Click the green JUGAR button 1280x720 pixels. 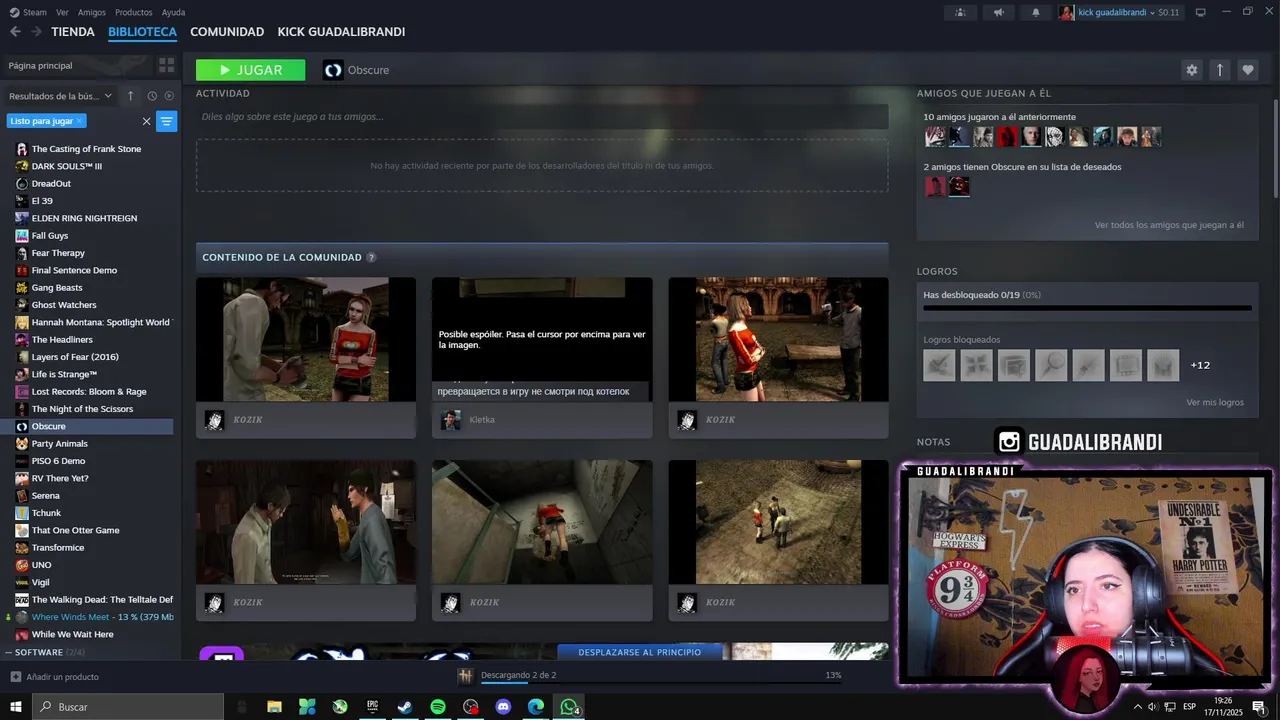pos(251,70)
